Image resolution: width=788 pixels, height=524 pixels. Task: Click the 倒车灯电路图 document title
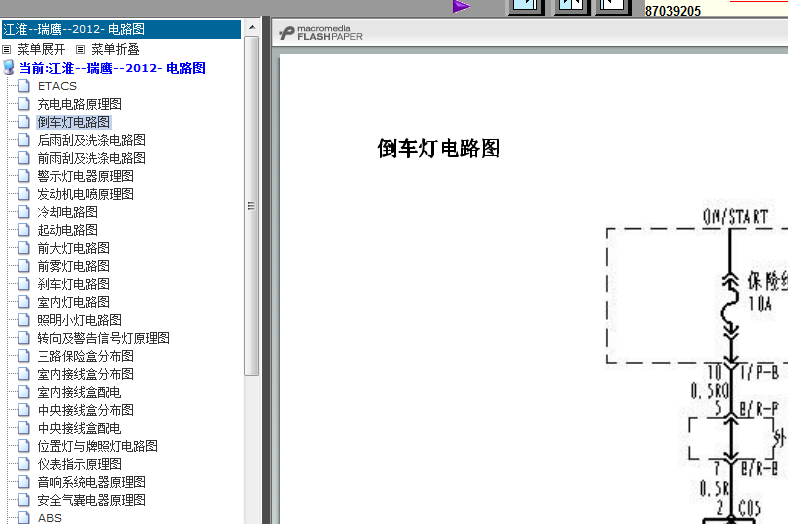[x=439, y=149]
